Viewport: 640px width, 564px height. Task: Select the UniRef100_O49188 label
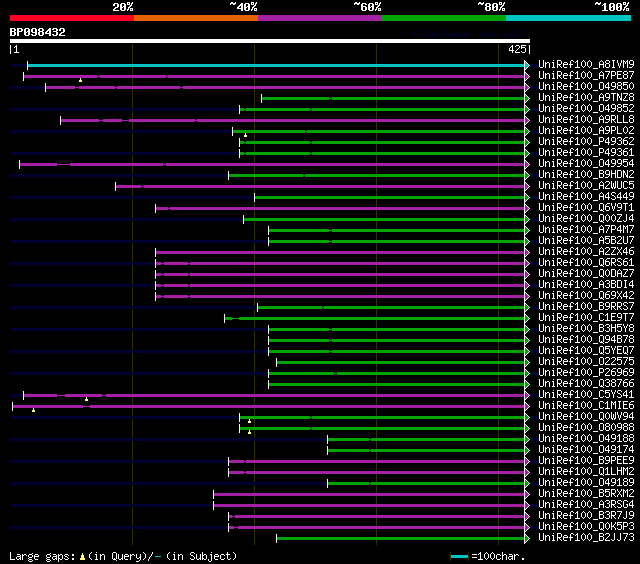coord(586,439)
